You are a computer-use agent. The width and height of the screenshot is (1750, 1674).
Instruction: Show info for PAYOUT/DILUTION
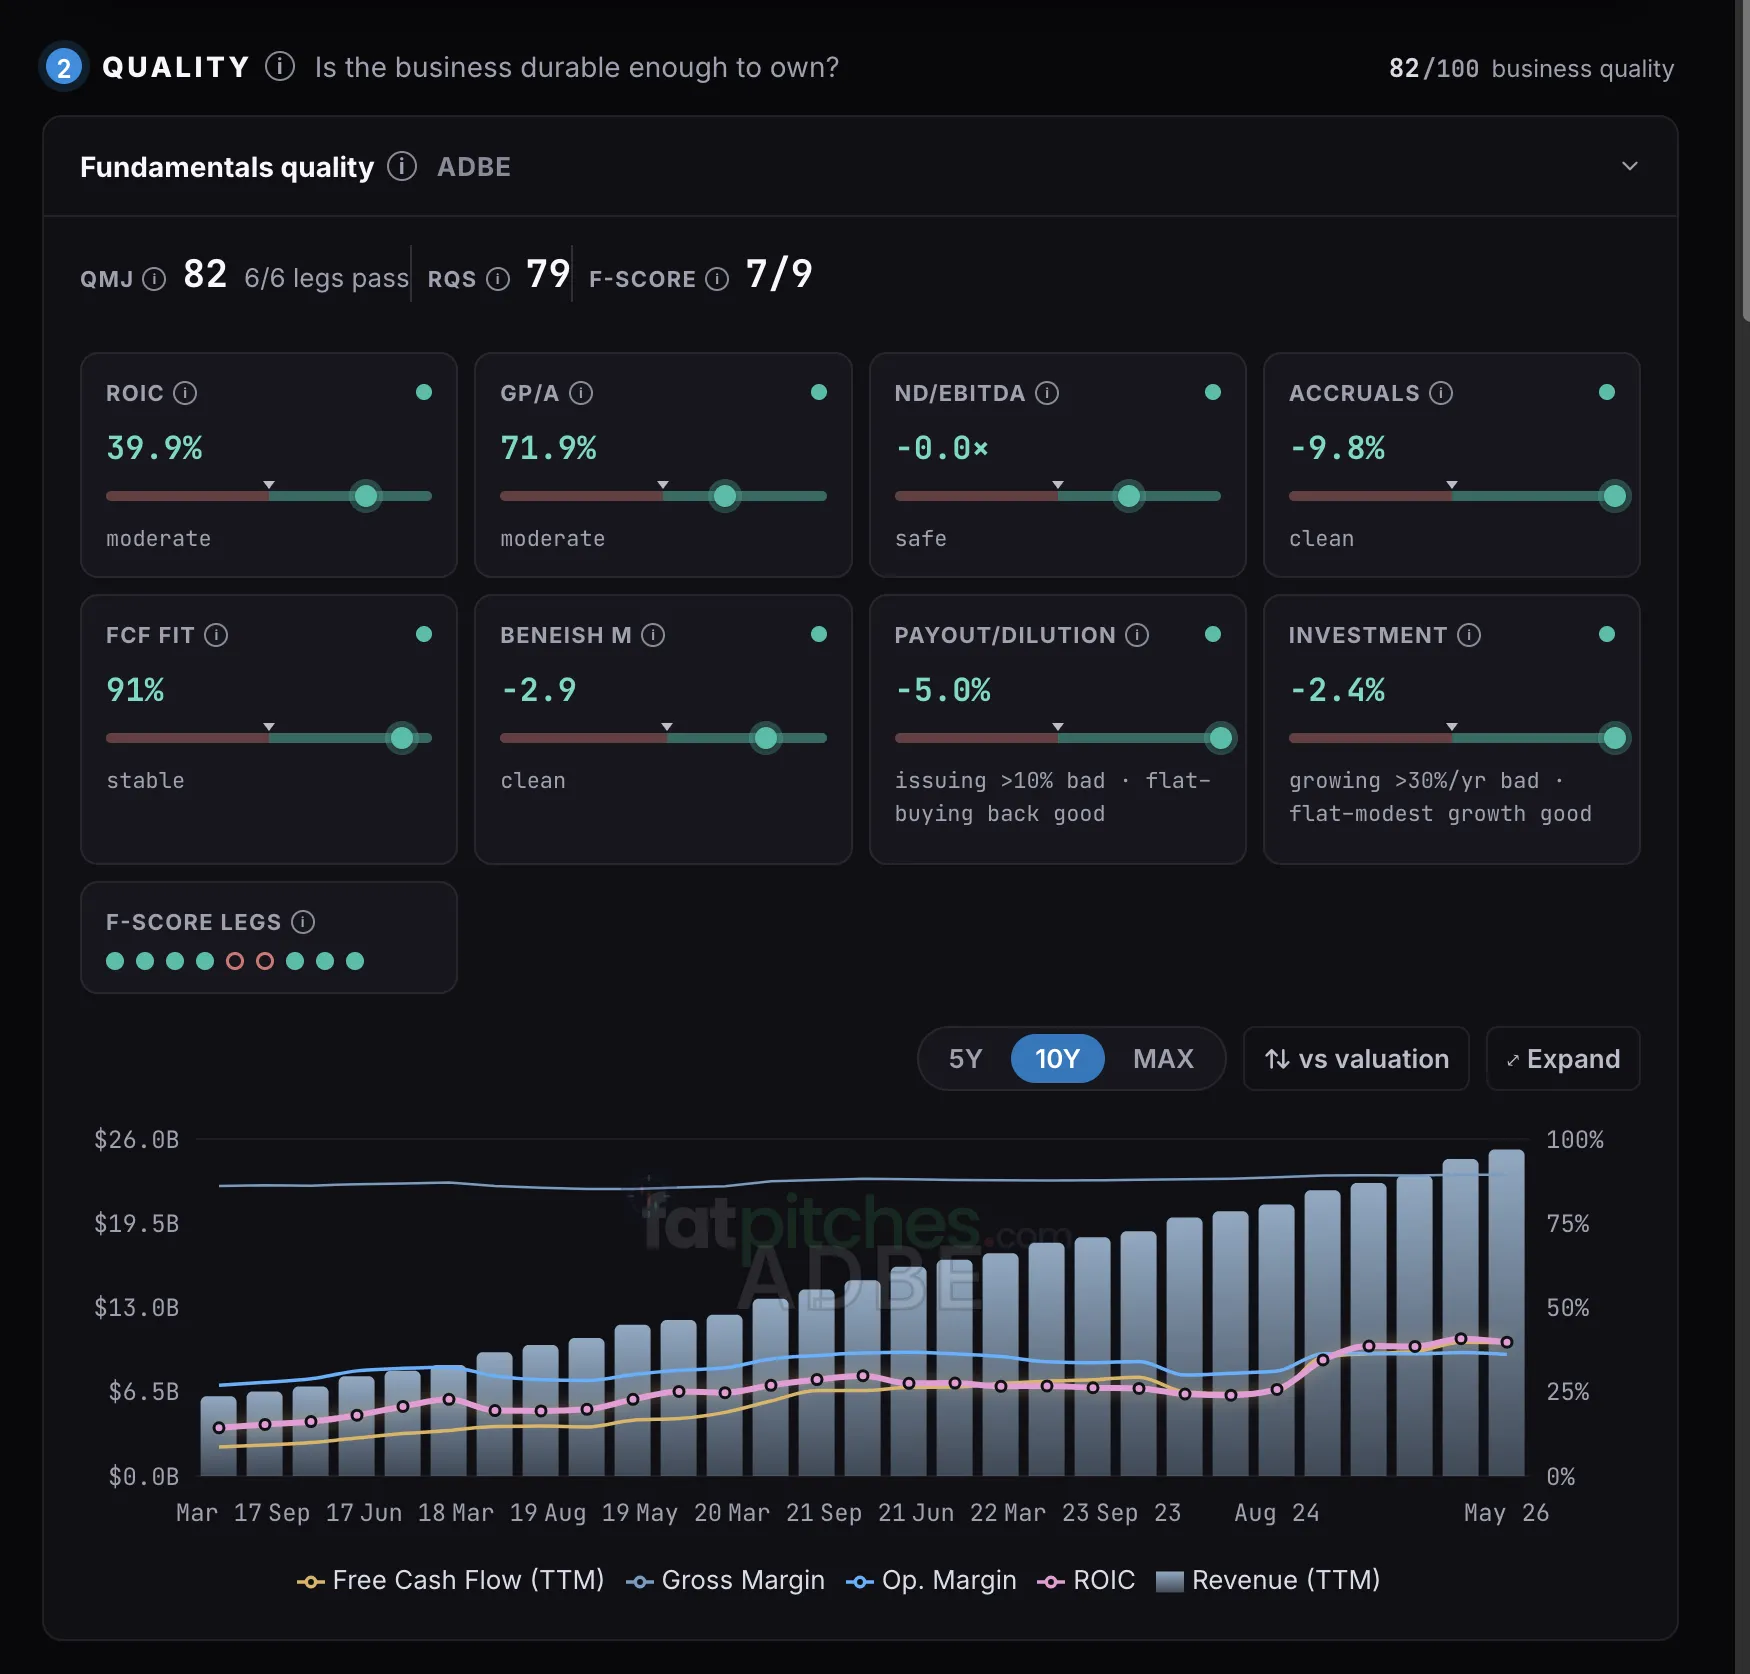click(x=1137, y=635)
